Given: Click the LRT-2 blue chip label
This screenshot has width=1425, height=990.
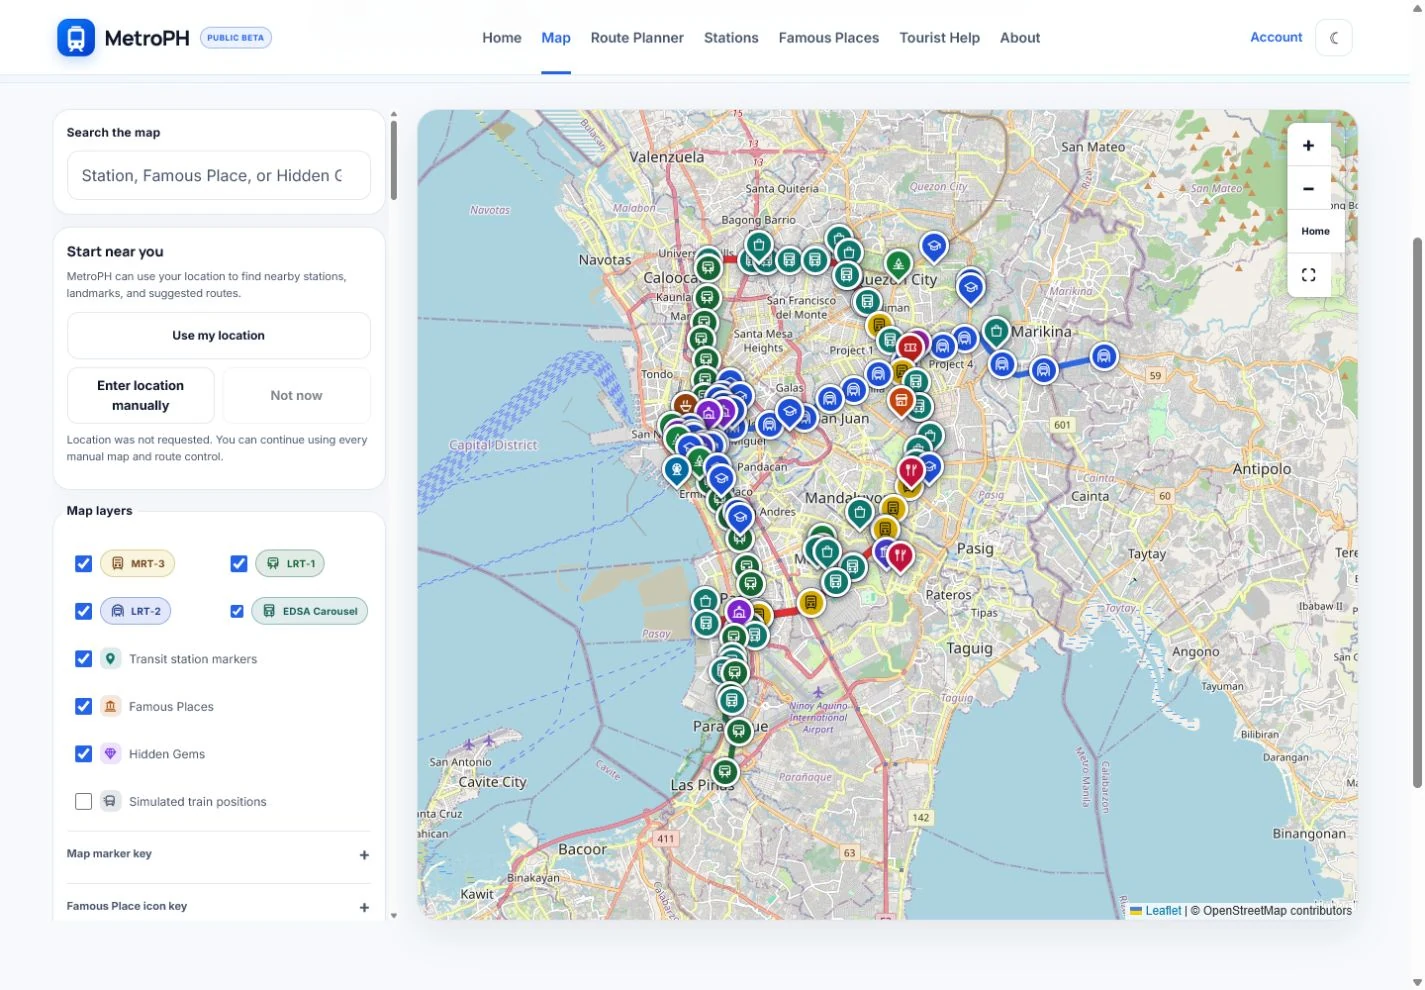Looking at the screenshot, I should coord(136,611).
